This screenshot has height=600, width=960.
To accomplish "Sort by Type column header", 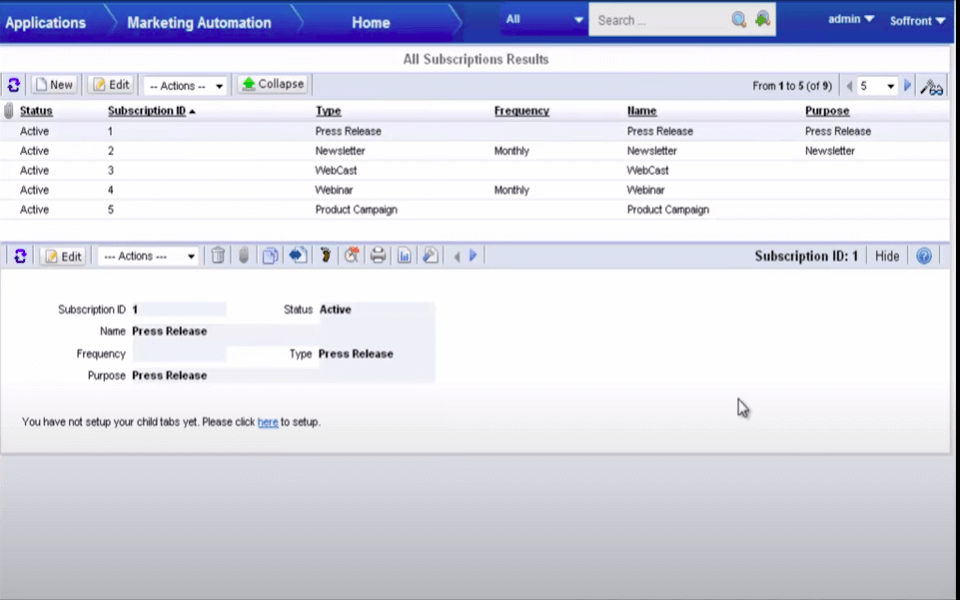I will (328, 111).
